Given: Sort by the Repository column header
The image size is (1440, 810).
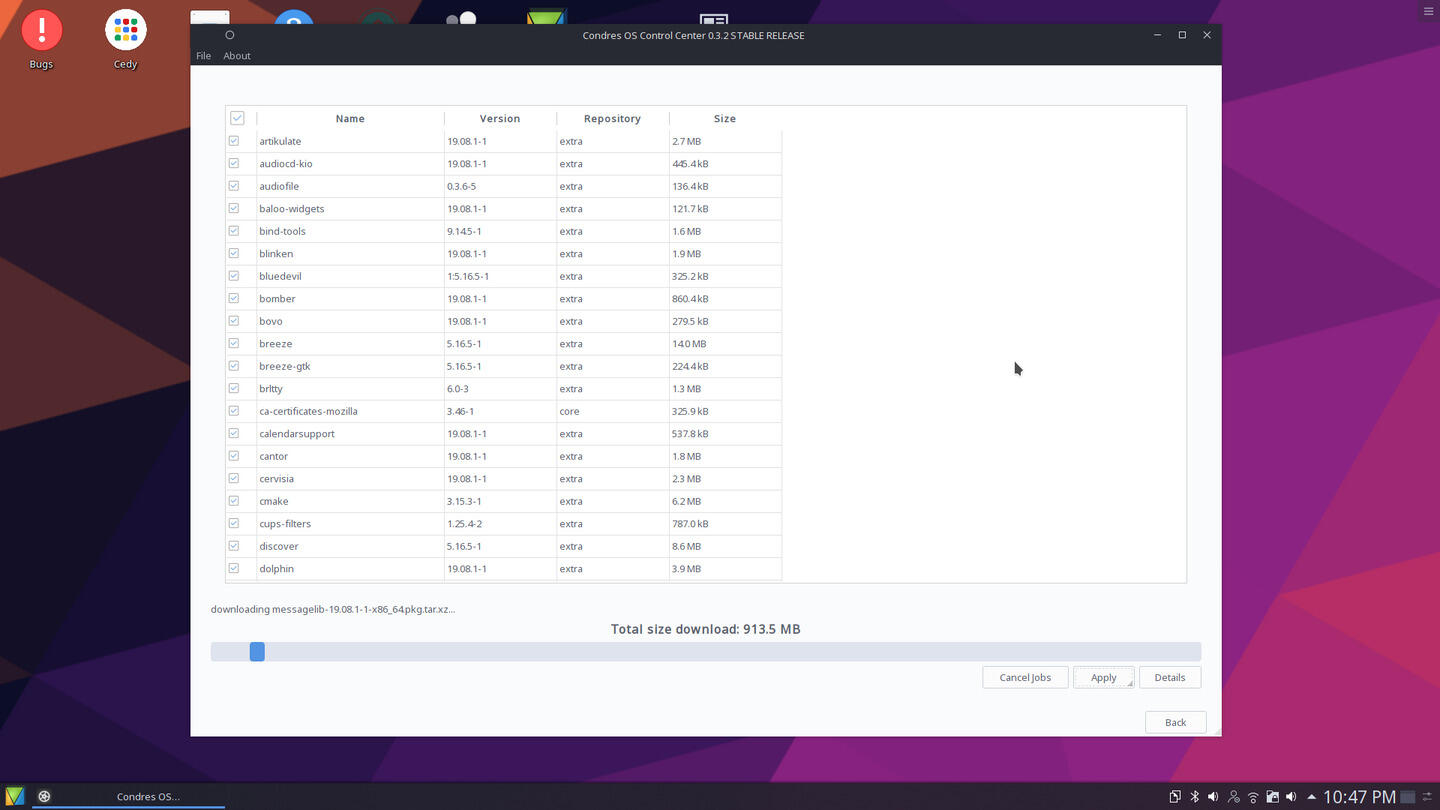Looking at the screenshot, I should (612, 118).
